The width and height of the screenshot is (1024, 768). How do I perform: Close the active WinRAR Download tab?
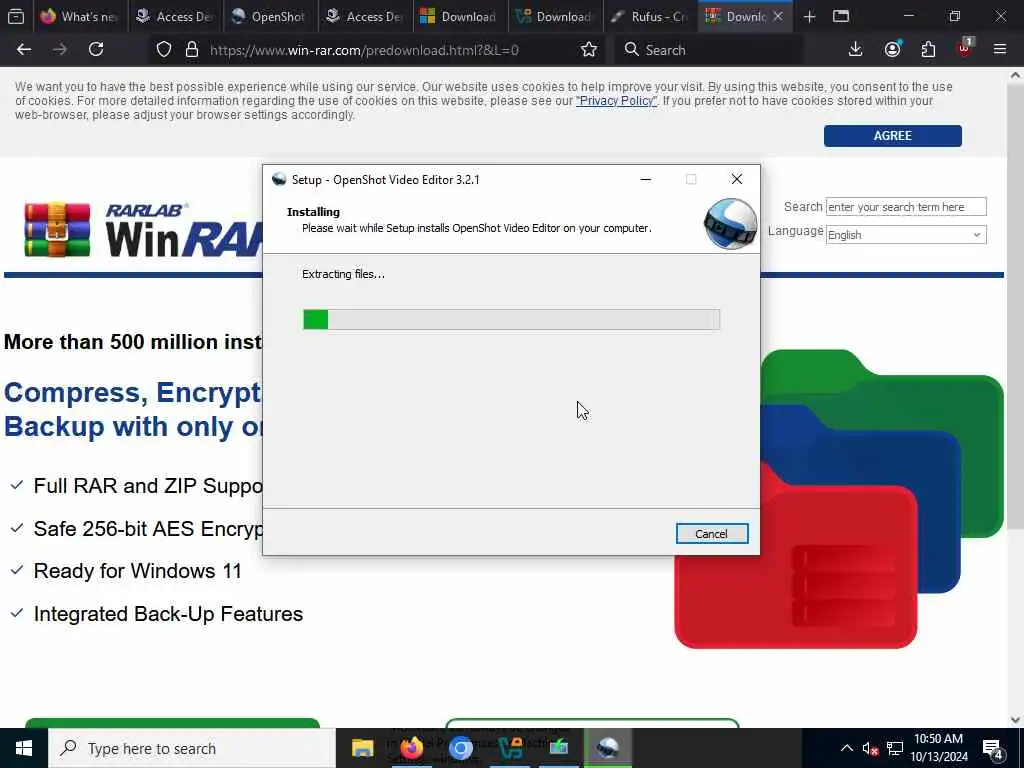(778, 16)
